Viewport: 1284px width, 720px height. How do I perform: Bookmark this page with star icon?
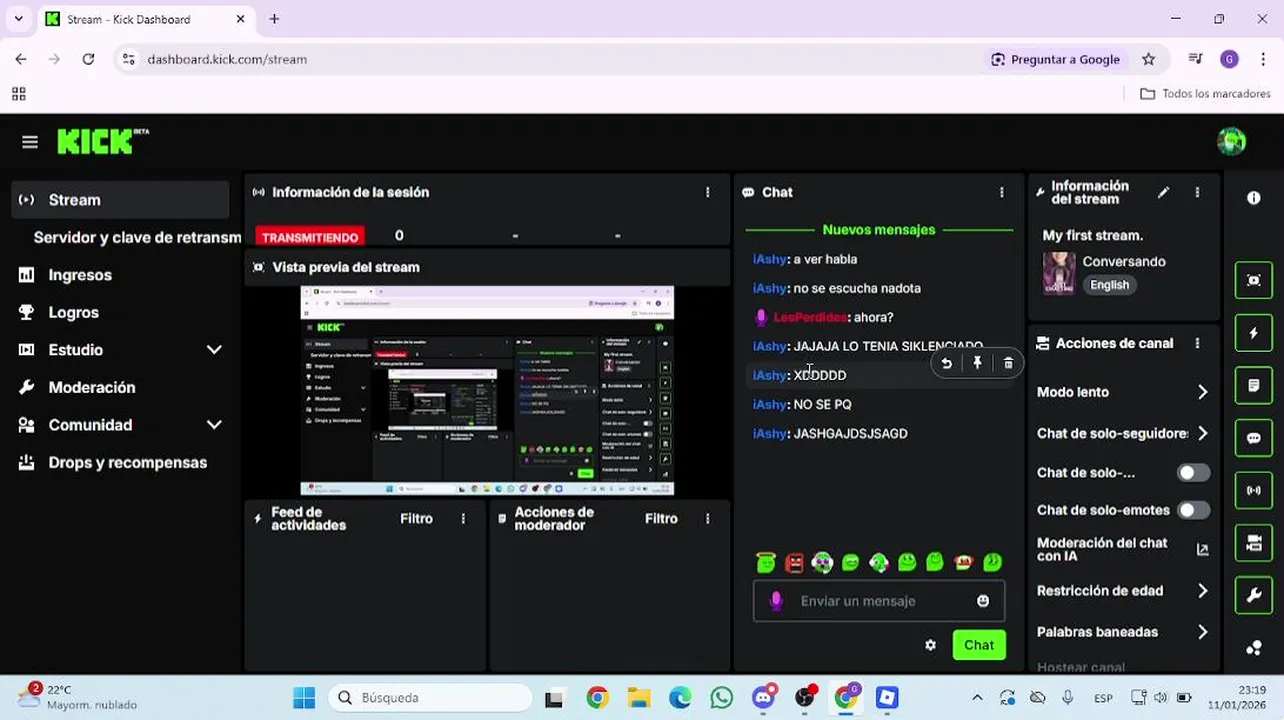[x=1148, y=59]
